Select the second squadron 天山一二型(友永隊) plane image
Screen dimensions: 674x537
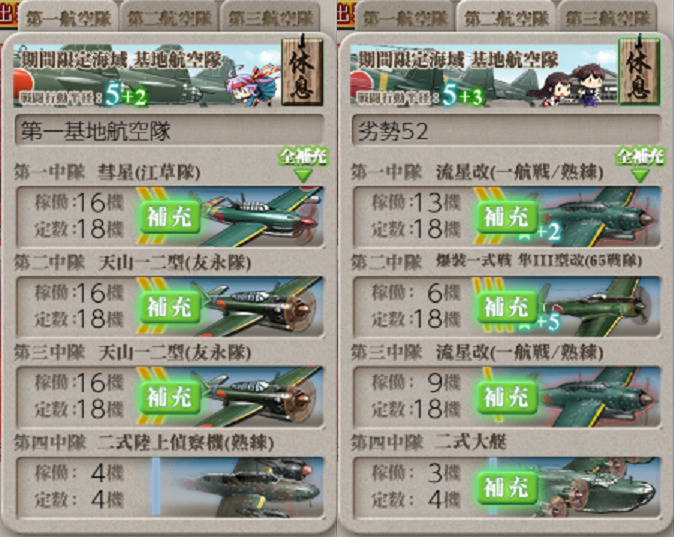(261, 307)
